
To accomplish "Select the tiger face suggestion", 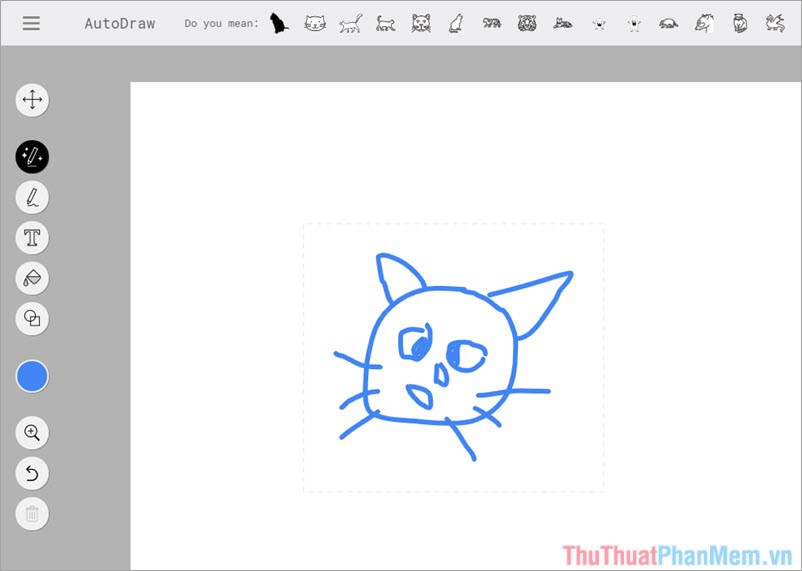I will coord(527,23).
